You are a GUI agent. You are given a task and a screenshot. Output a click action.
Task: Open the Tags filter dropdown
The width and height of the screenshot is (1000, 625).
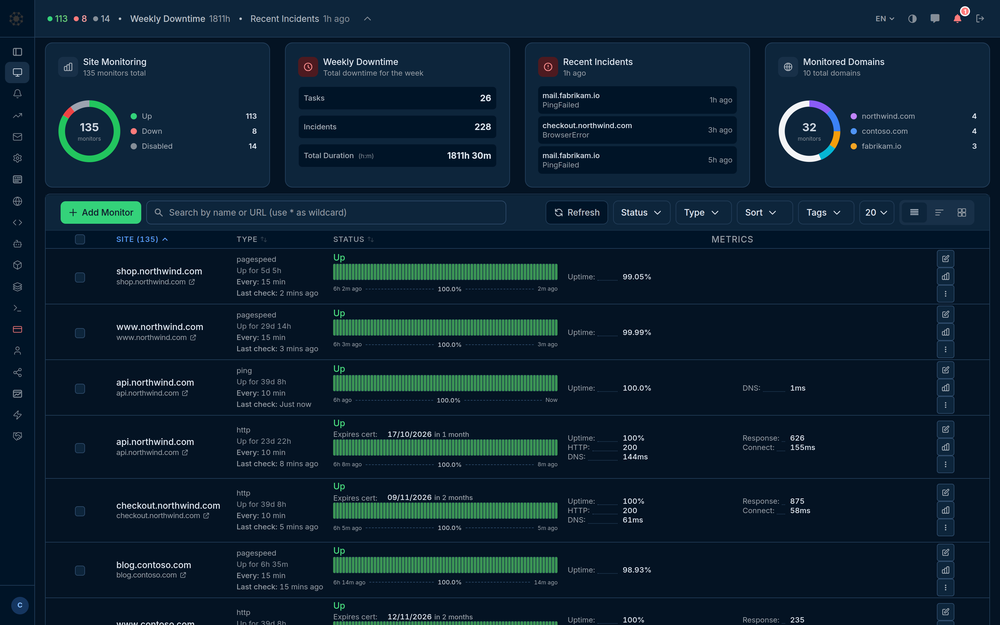point(825,212)
